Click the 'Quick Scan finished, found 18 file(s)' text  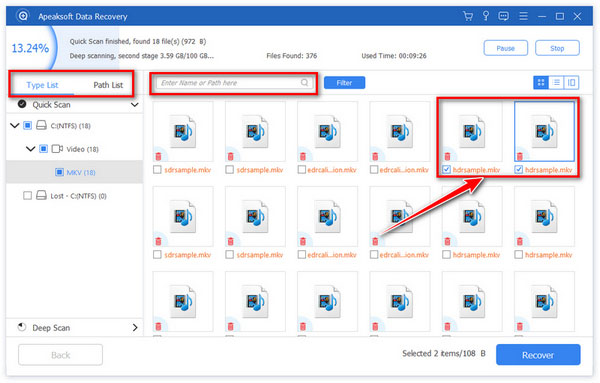pos(138,41)
